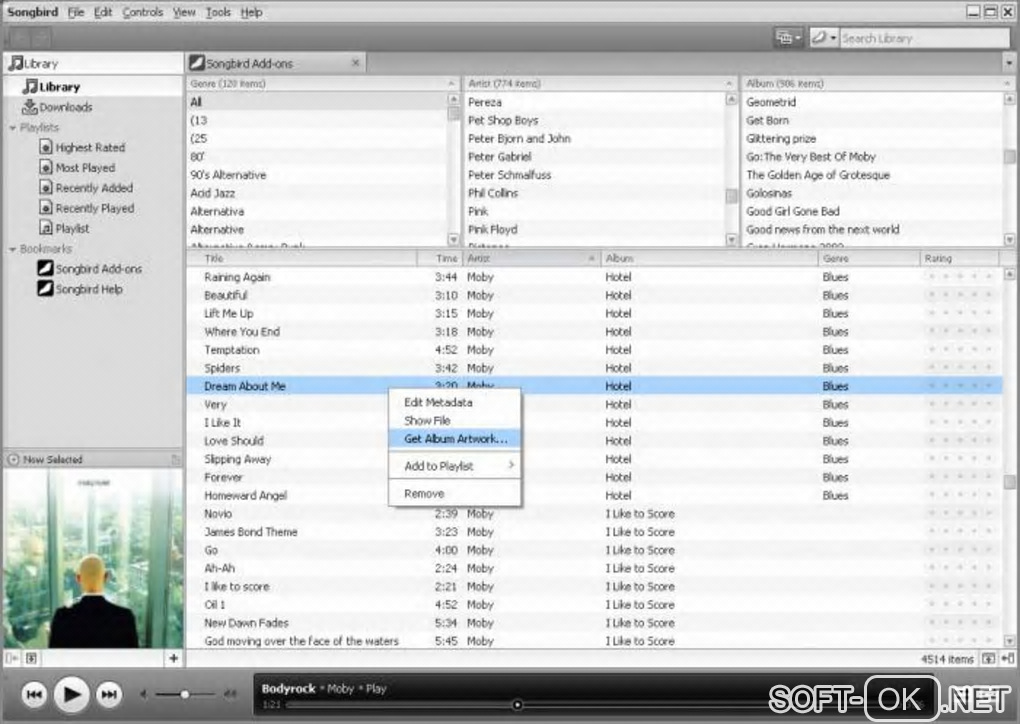Sort tracks by the Title column header
1020x724 pixels.
[302, 258]
